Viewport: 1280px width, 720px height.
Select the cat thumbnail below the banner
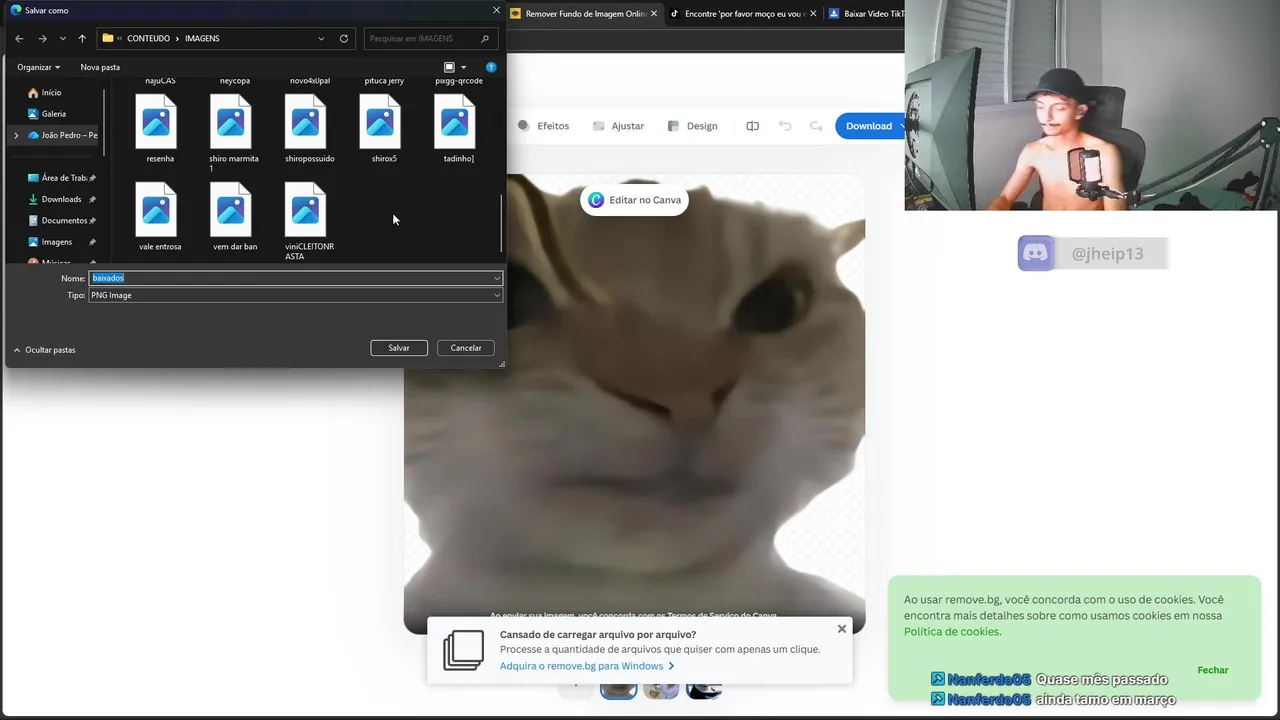(618, 689)
